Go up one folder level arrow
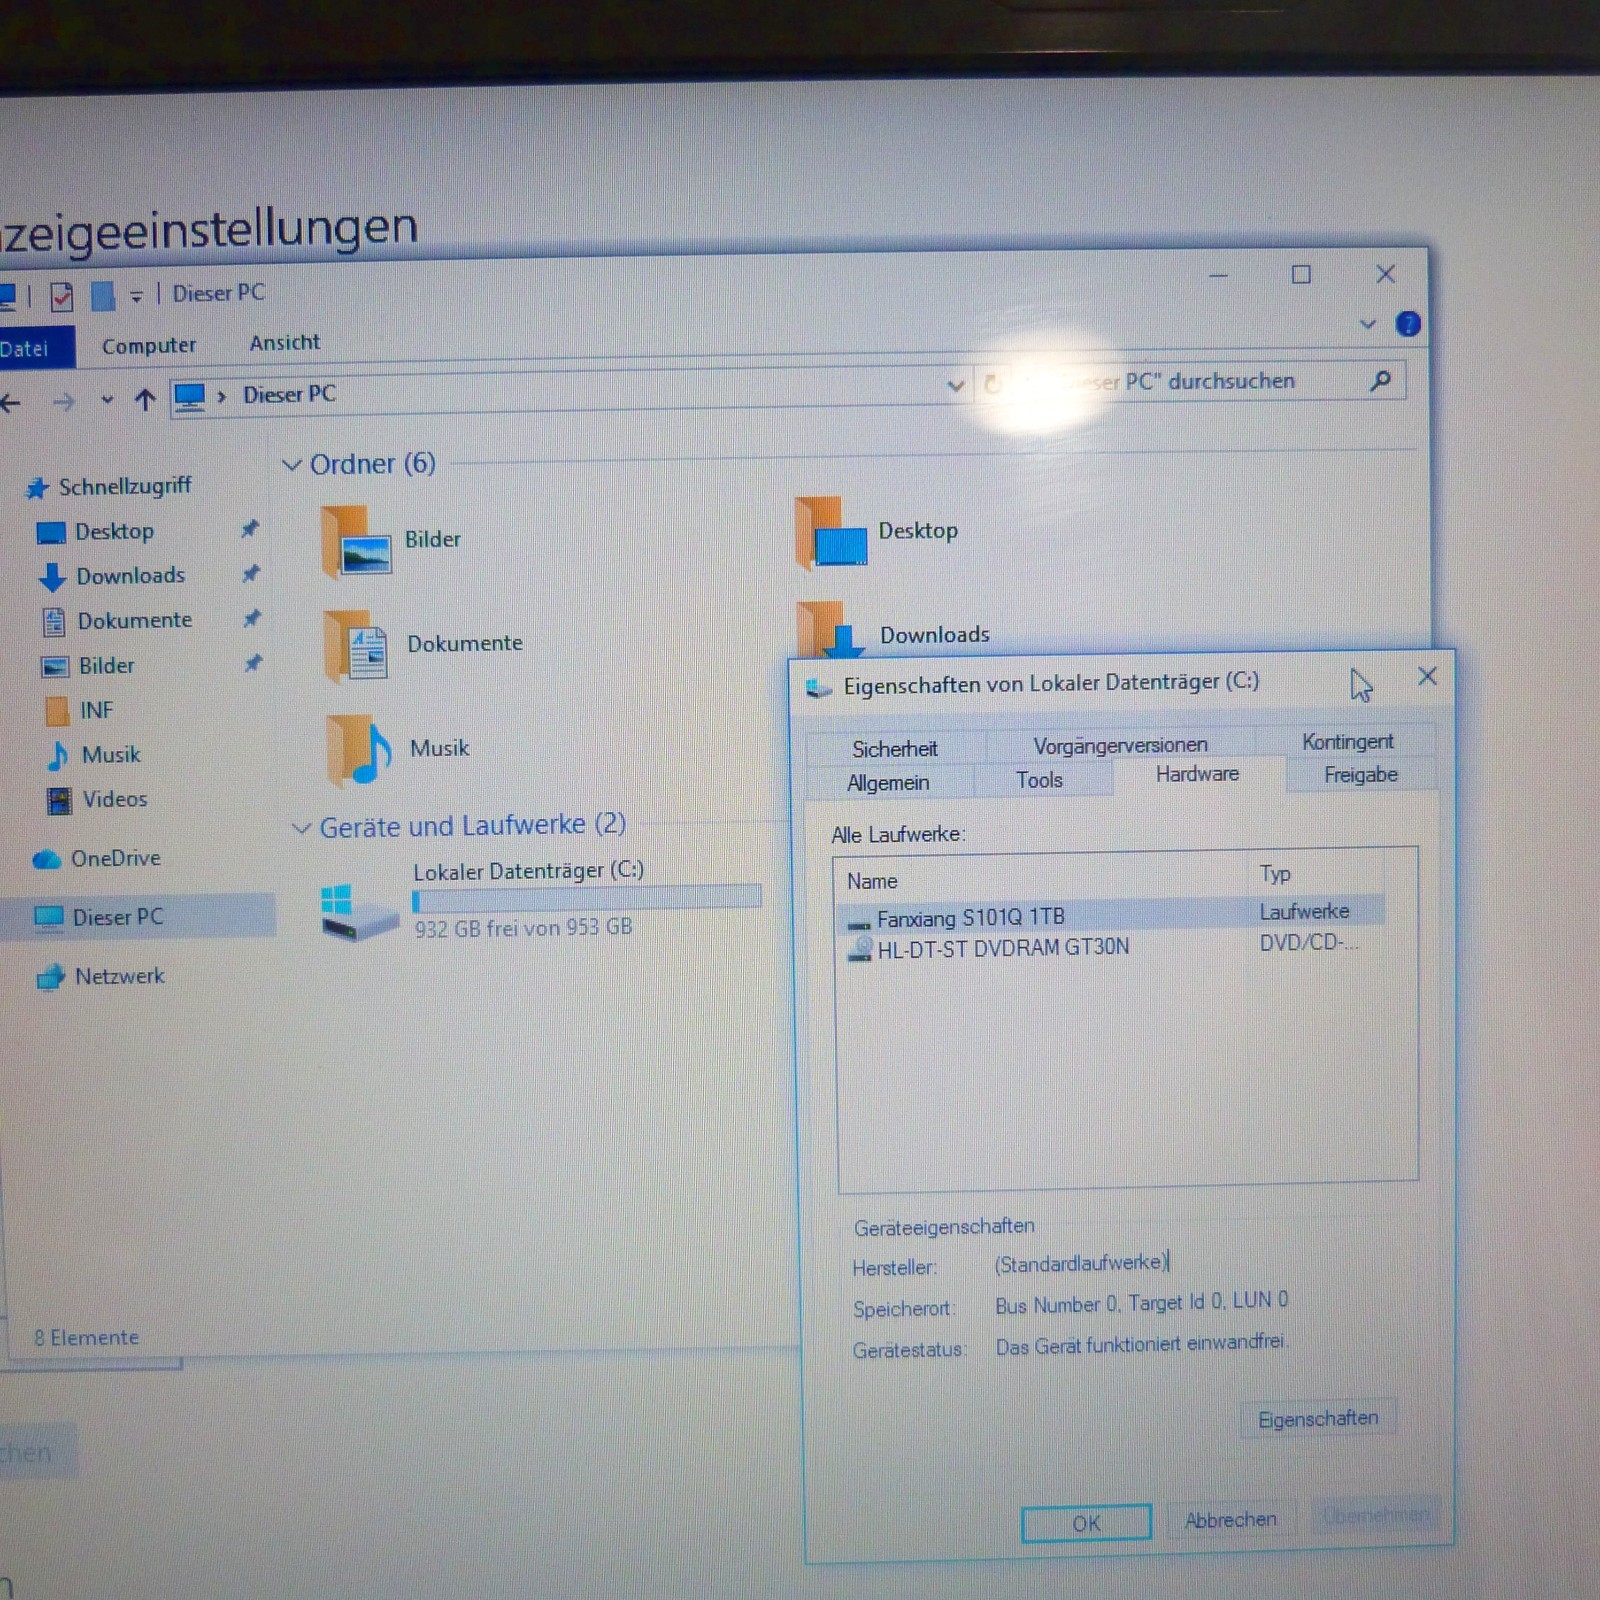 coord(145,400)
